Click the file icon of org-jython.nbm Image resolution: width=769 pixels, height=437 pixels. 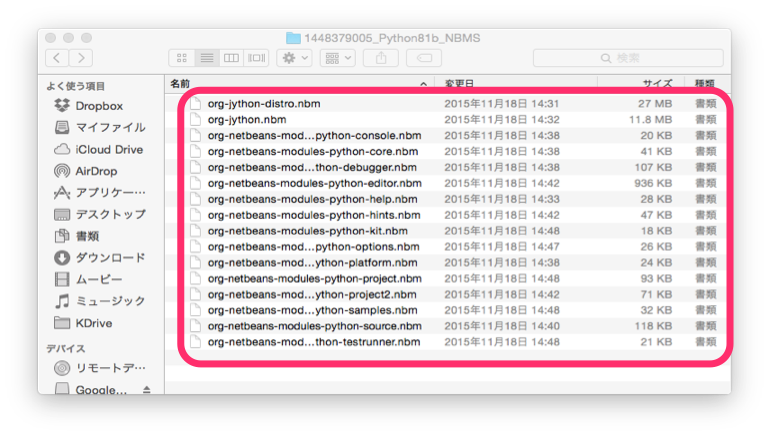(196, 120)
